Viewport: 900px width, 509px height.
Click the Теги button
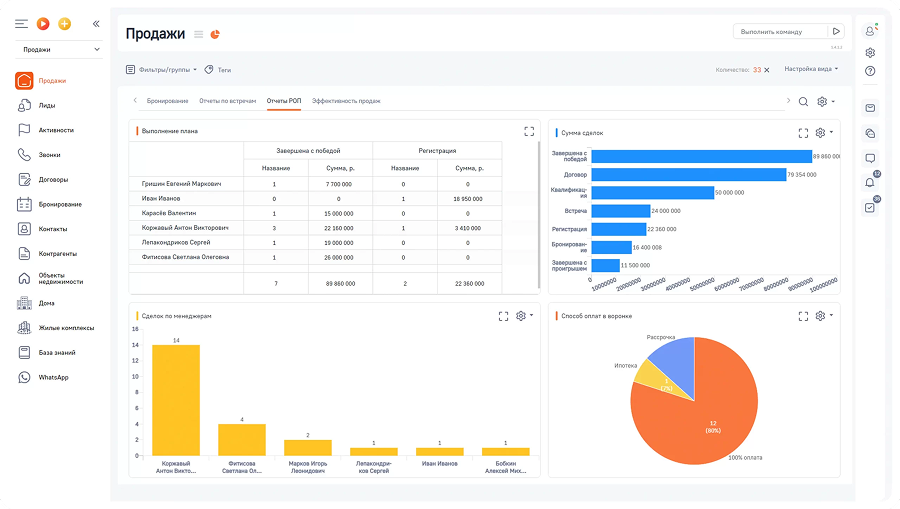click(x=218, y=70)
